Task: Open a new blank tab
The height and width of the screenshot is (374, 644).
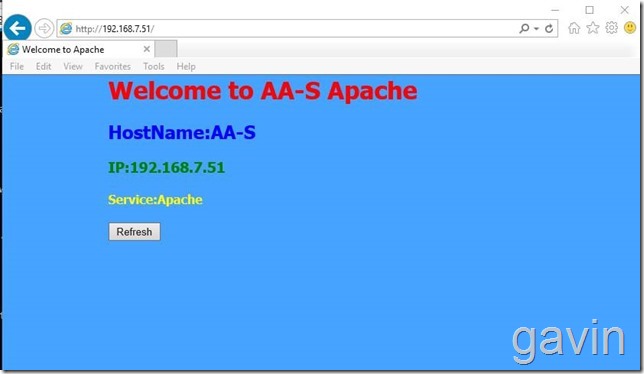Action: 166,49
